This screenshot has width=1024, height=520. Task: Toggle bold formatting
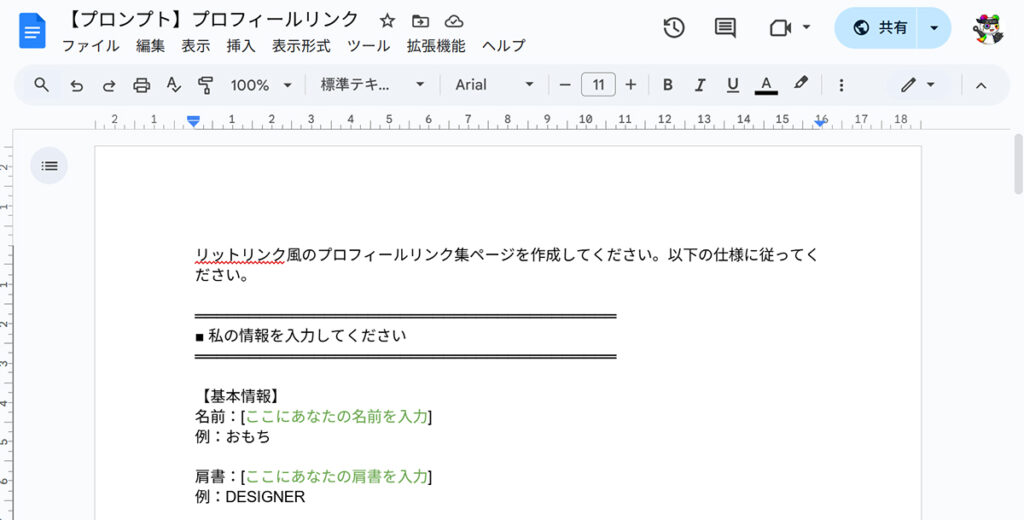[668, 85]
